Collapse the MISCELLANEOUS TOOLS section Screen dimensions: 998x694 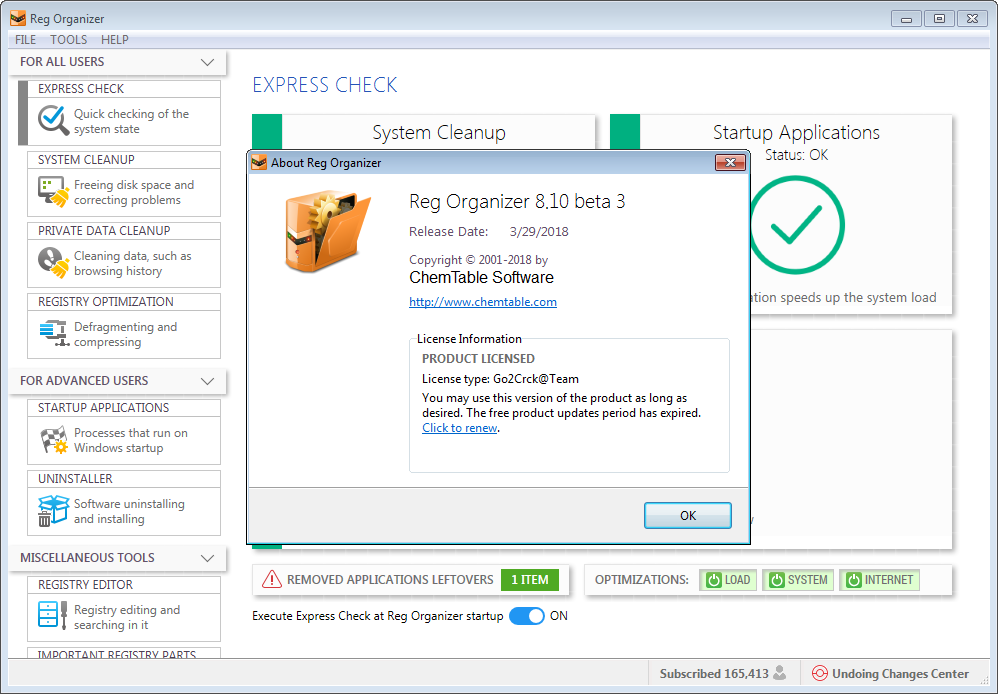pos(207,558)
